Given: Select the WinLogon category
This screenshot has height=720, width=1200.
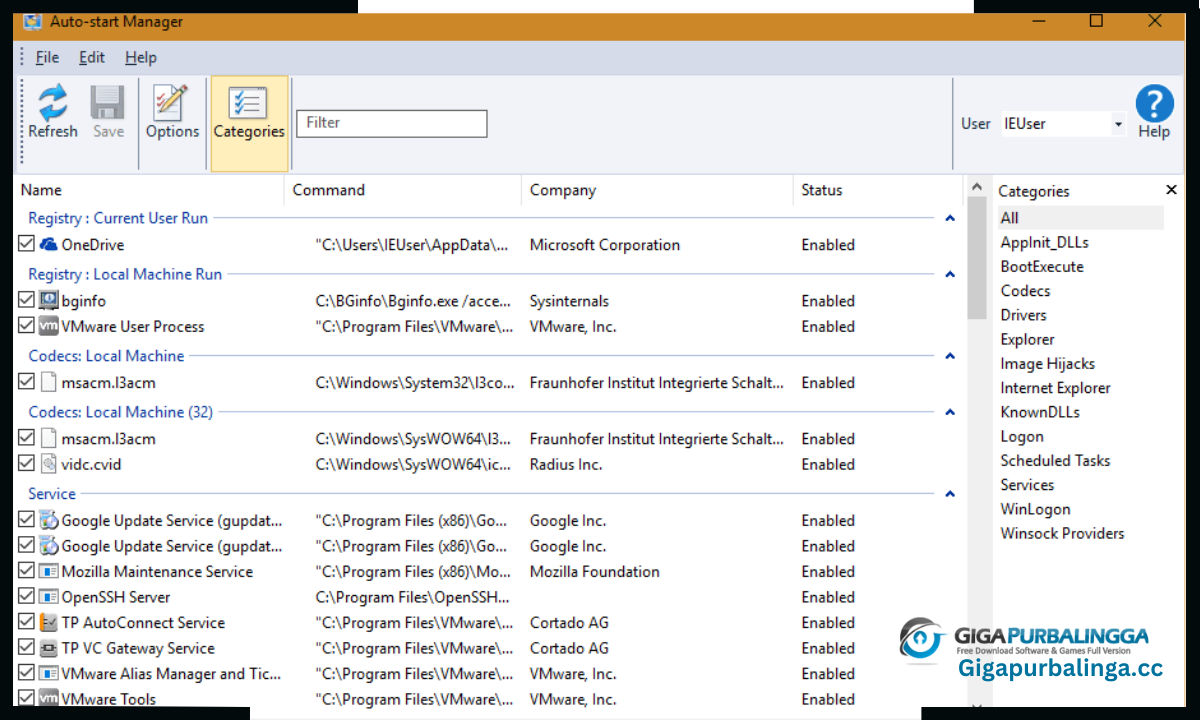Looking at the screenshot, I should [1035, 509].
